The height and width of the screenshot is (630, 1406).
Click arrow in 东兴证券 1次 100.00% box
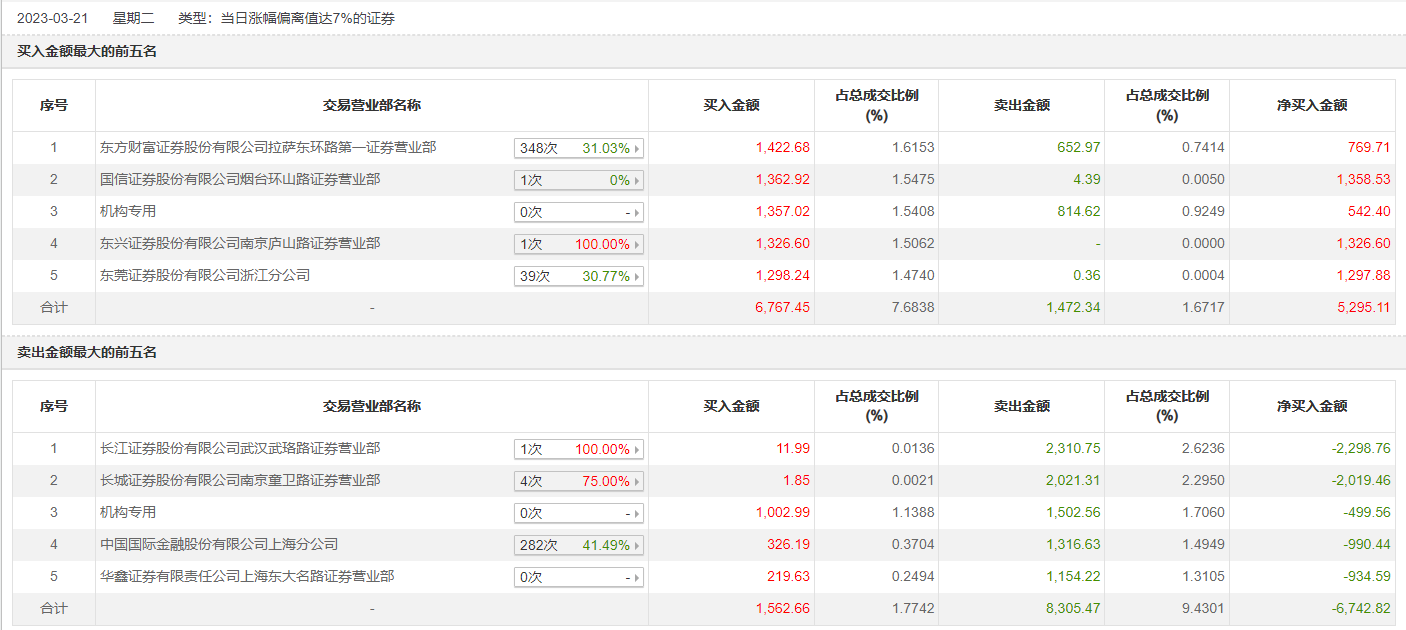tap(637, 244)
